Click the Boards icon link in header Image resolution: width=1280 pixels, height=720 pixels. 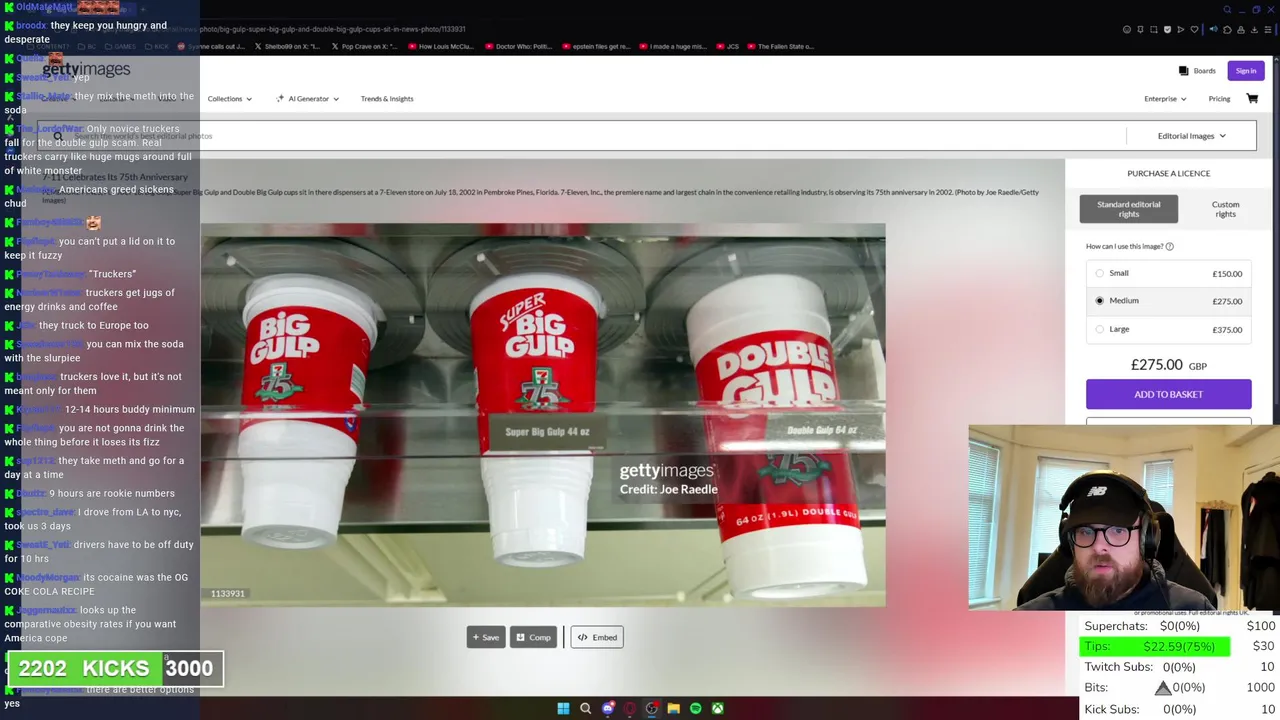point(1197,71)
